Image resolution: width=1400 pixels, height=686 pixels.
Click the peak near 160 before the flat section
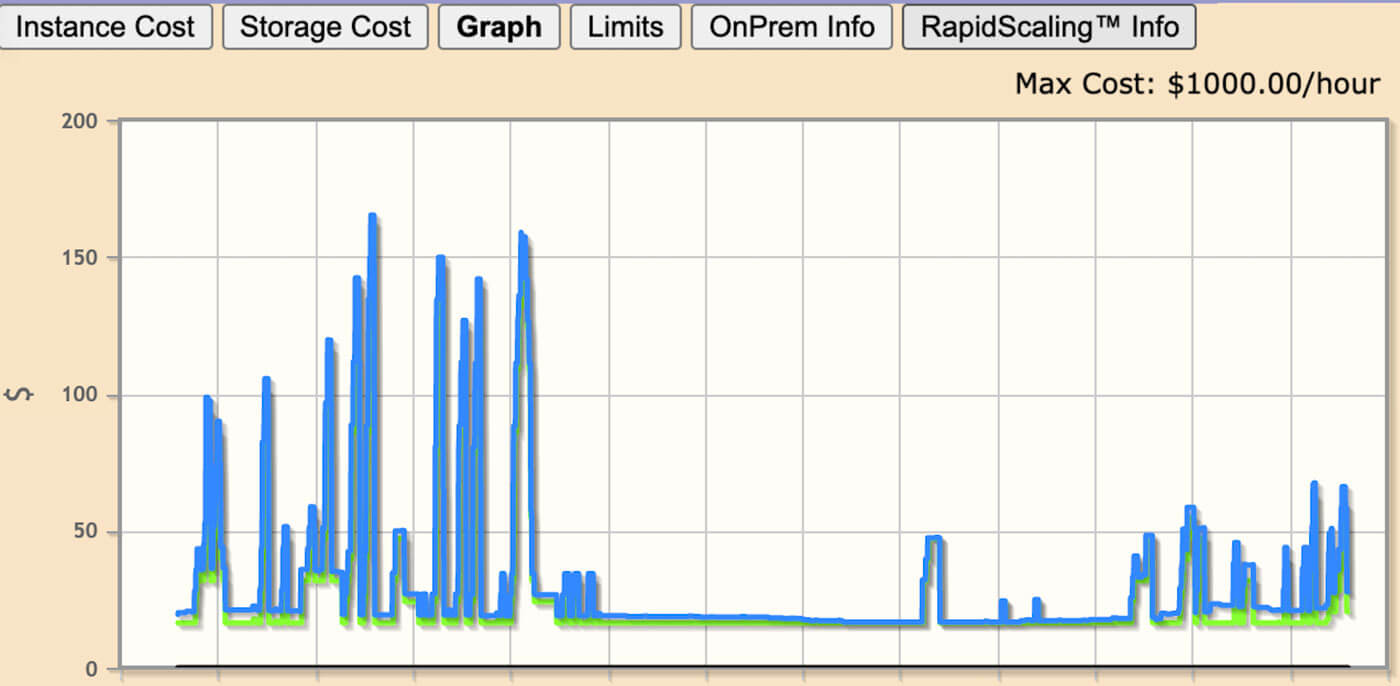click(522, 235)
